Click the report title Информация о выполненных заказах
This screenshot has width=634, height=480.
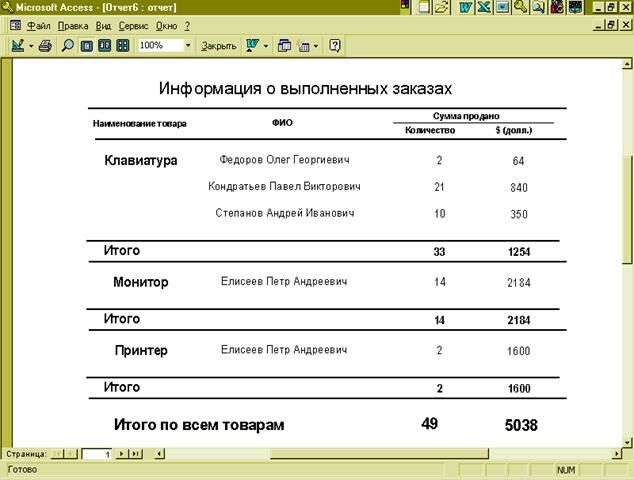pos(305,88)
